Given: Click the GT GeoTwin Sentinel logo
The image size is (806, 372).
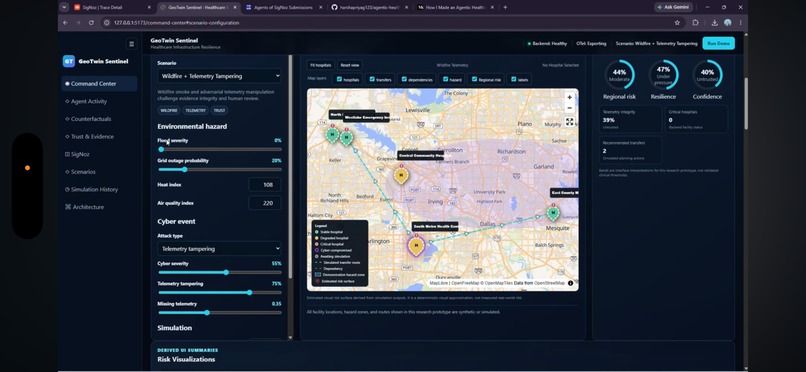Looking at the screenshot, I should 96,61.
